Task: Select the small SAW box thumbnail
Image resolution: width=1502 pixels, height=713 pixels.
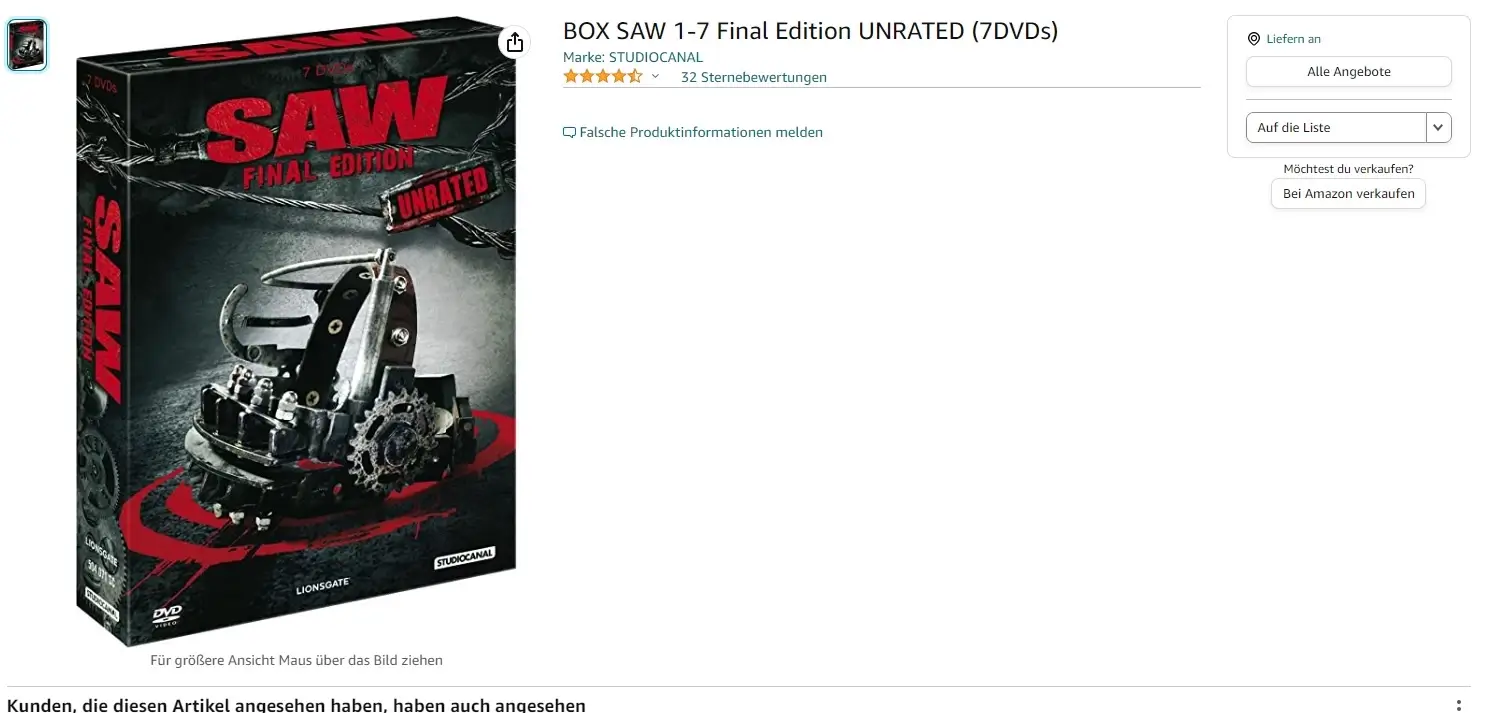Action: click(x=27, y=45)
